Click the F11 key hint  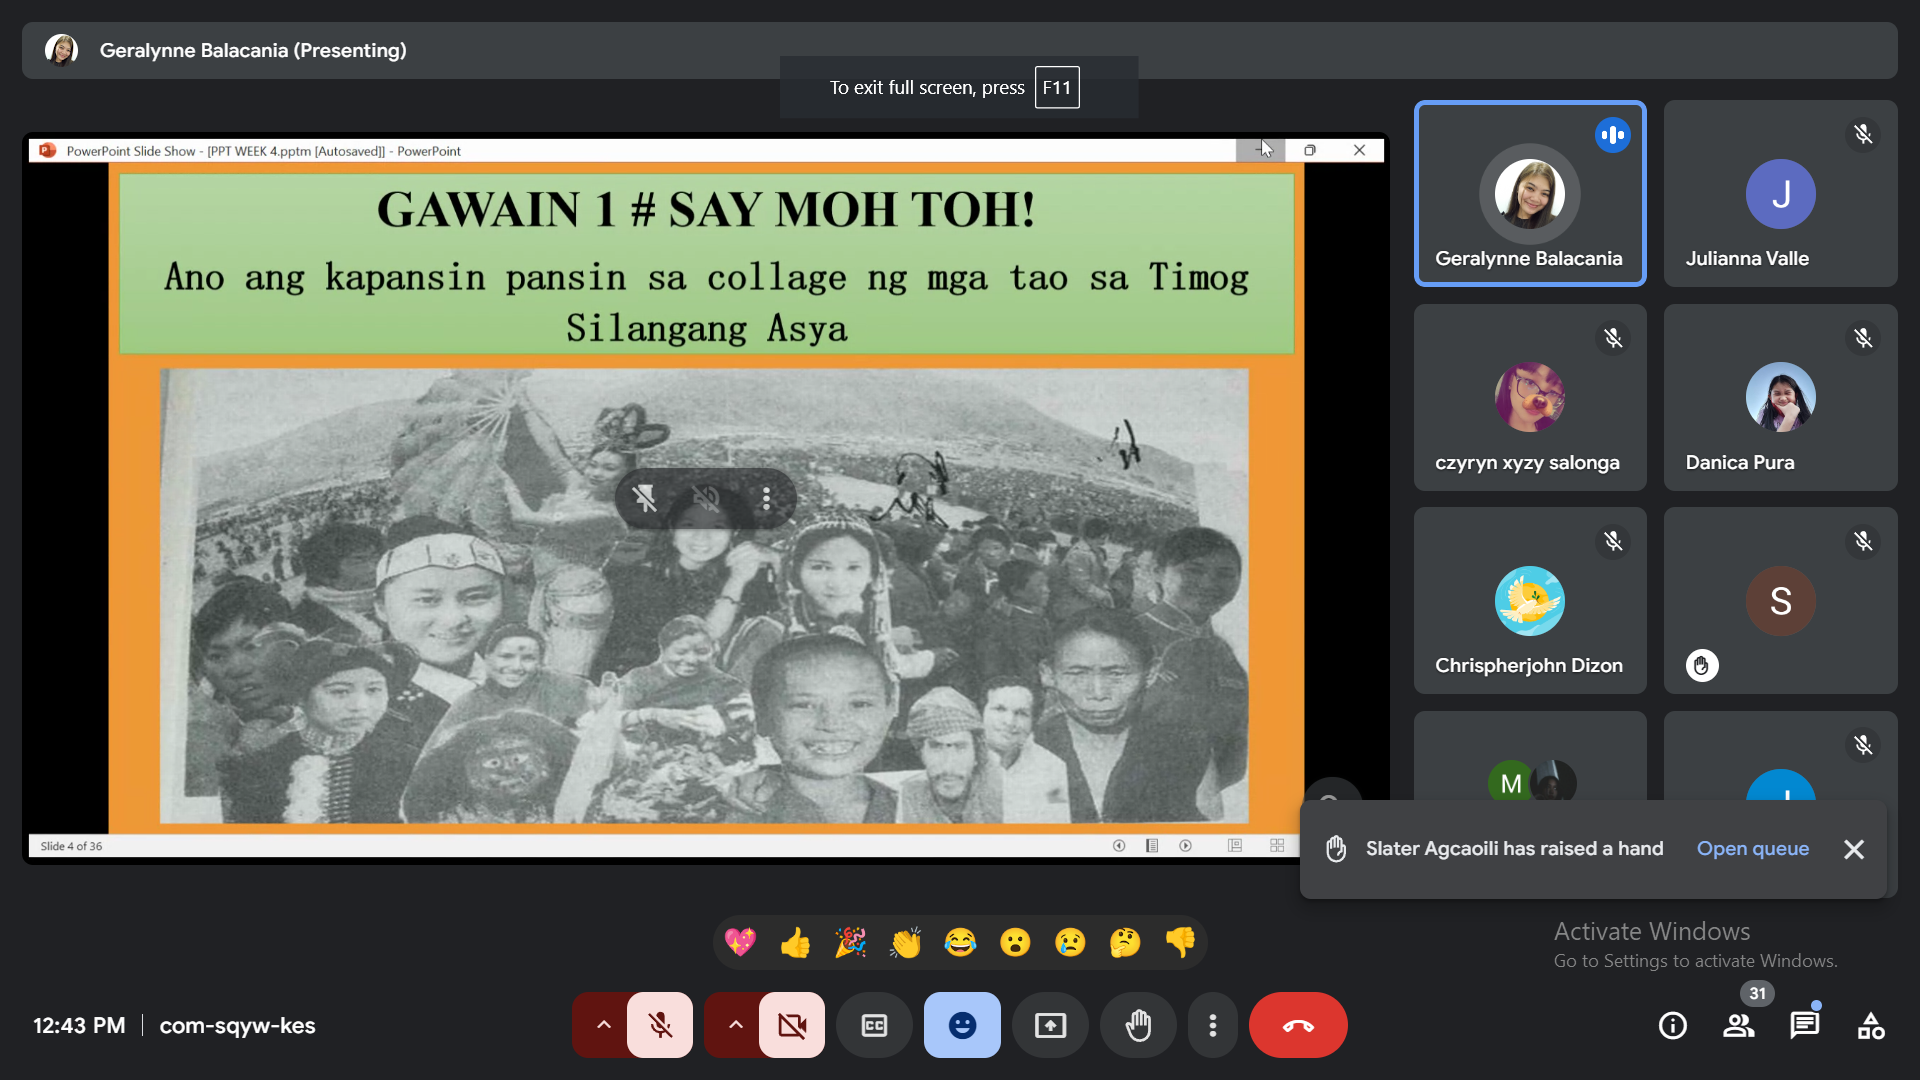tap(1056, 87)
